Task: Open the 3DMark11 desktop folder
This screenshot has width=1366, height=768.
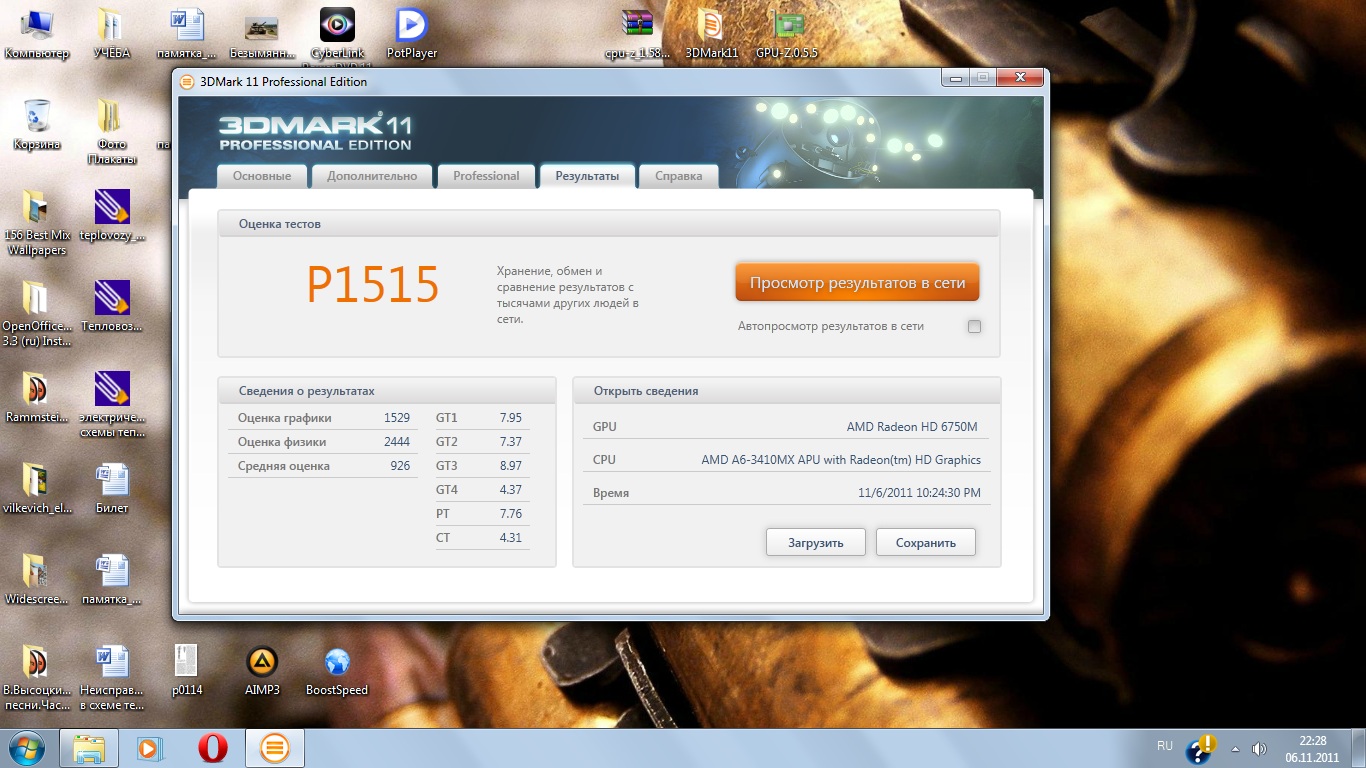Action: [x=711, y=32]
